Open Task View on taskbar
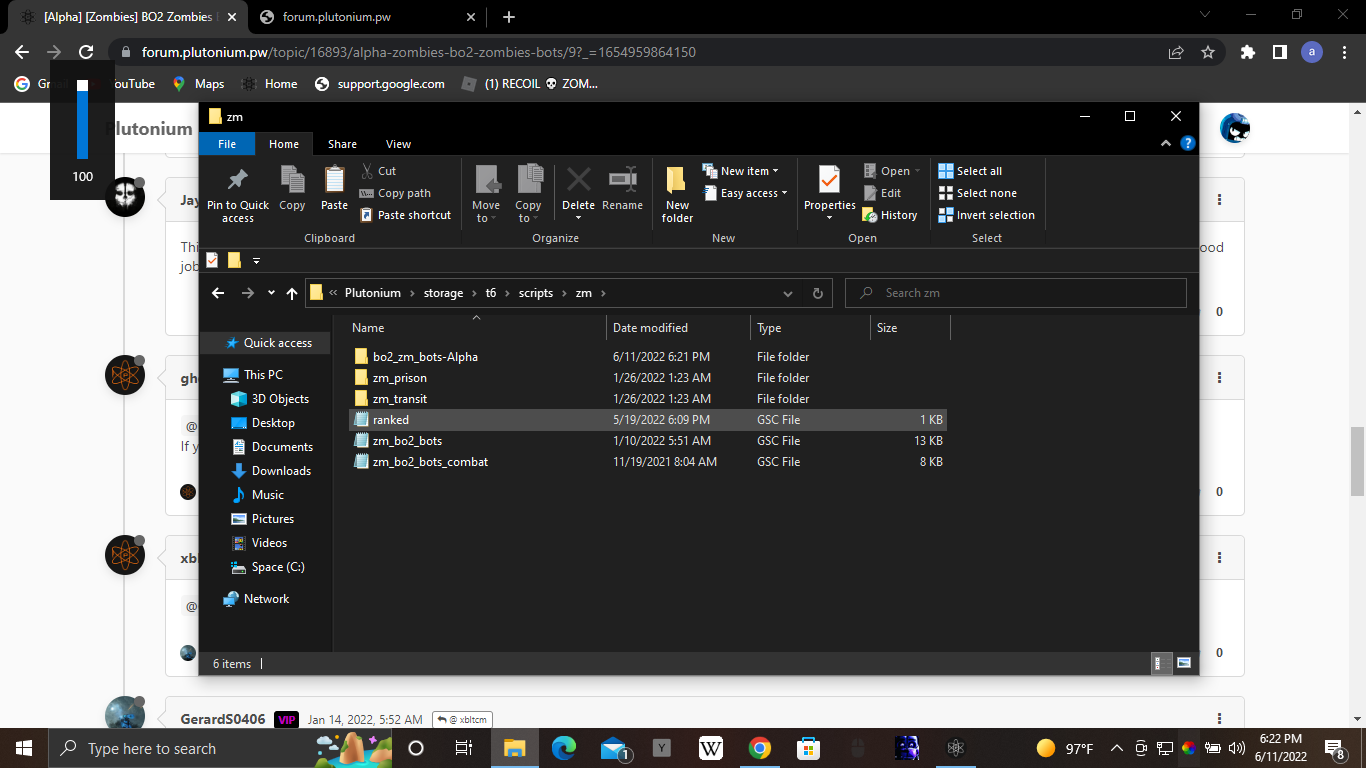Viewport: 1366px width, 768px height. [464, 748]
